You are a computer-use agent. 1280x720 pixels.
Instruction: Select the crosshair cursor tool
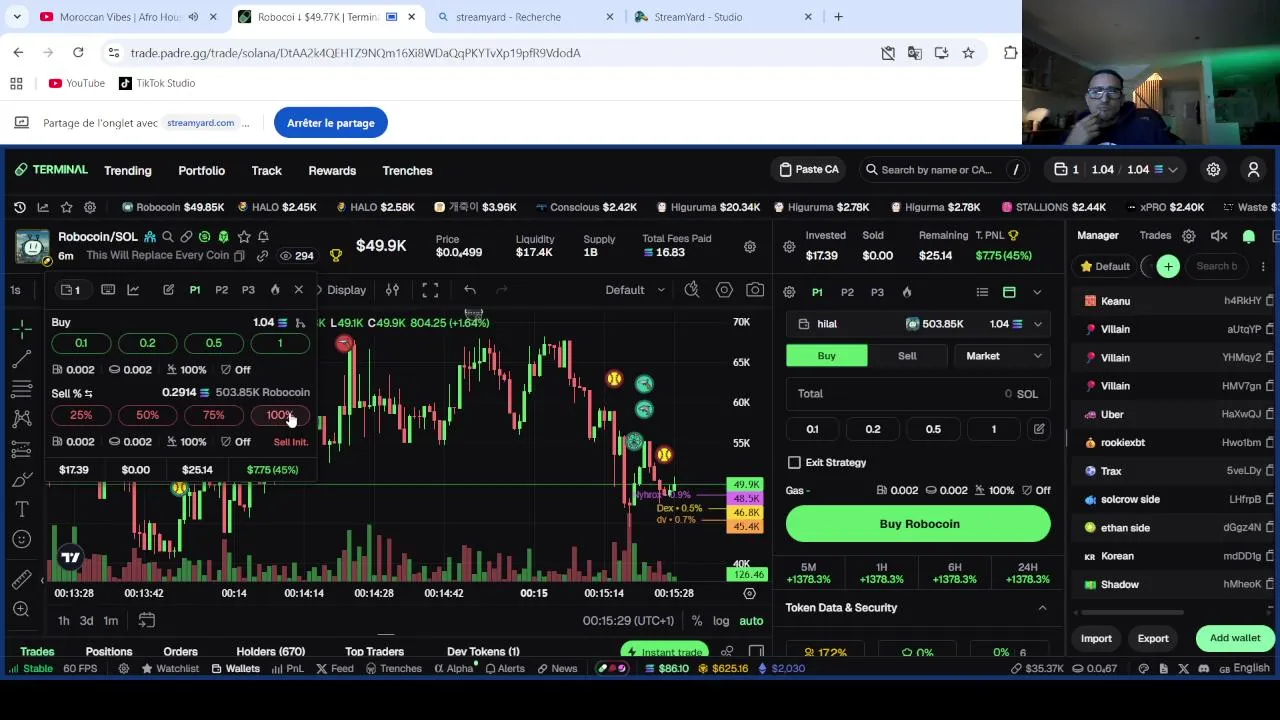pyautogui.click(x=22, y=328)
